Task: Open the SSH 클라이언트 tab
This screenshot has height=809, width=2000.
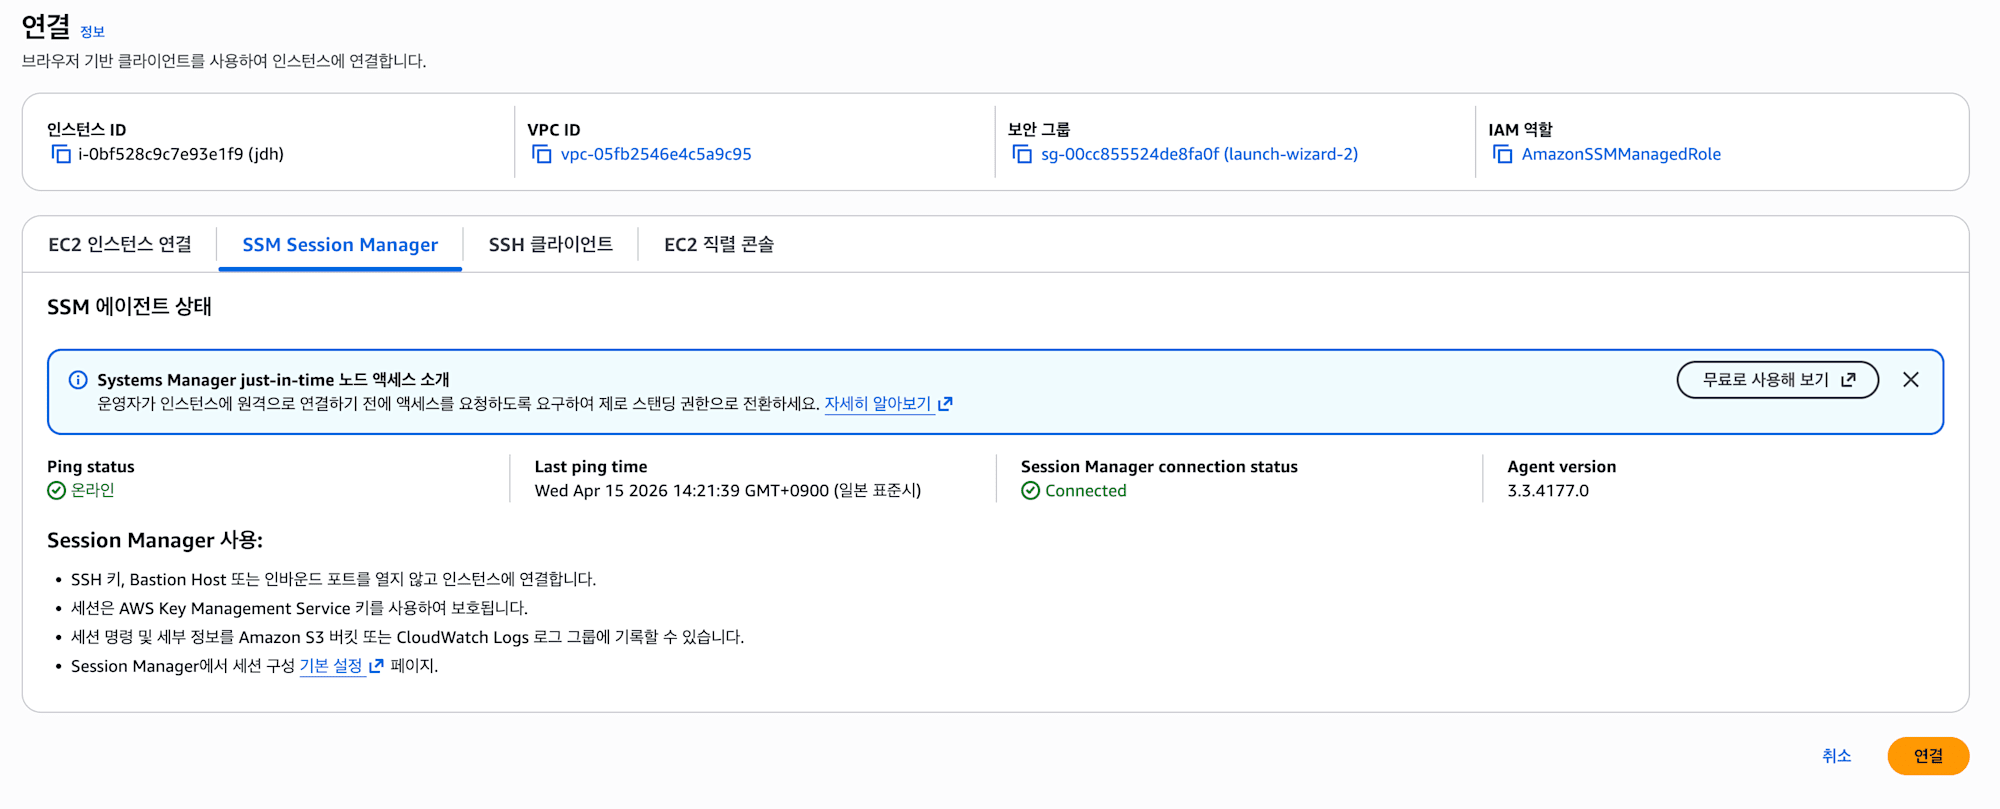Action: 550,245
